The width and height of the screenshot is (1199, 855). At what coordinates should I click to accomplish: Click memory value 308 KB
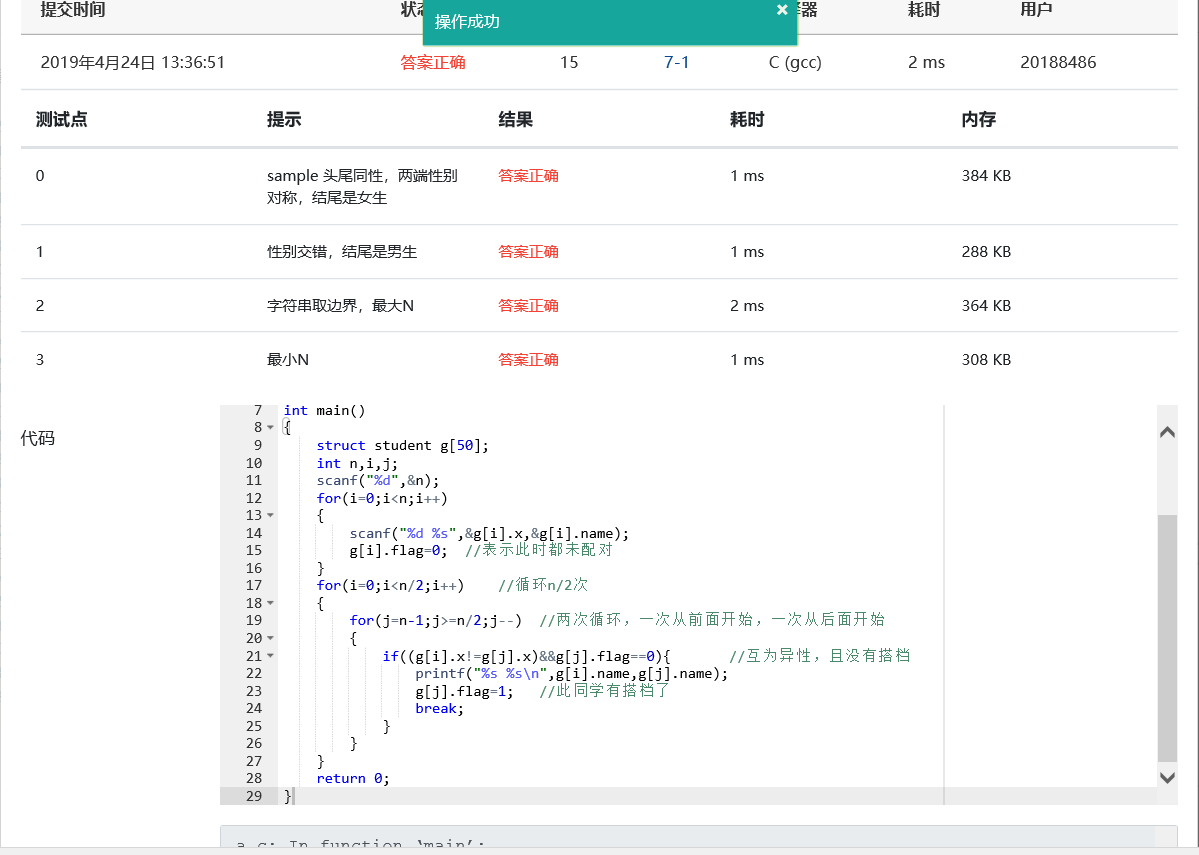(986, 359)
